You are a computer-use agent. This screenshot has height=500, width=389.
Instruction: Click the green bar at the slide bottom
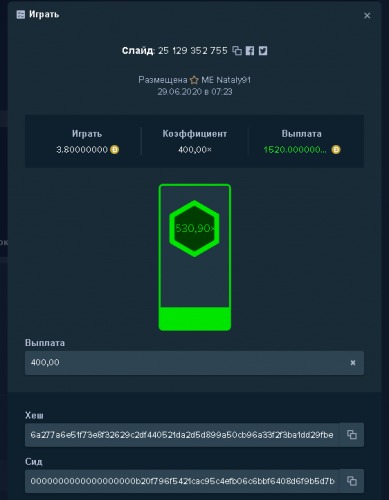[x=195, y=319]
